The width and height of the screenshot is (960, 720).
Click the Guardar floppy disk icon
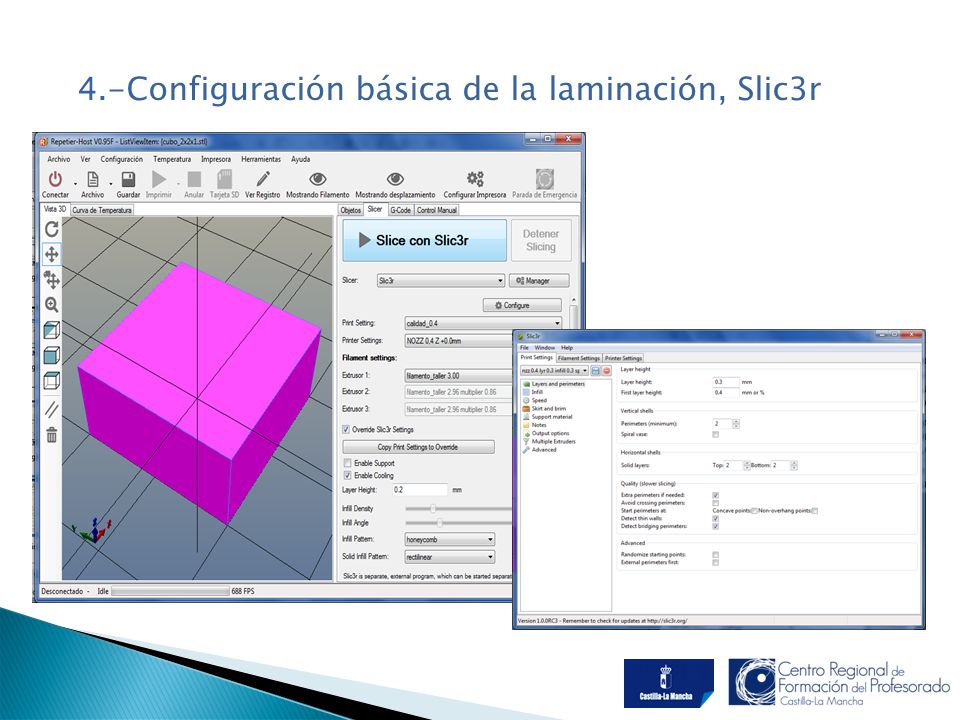pyautogui.click(x=128, y=179)
